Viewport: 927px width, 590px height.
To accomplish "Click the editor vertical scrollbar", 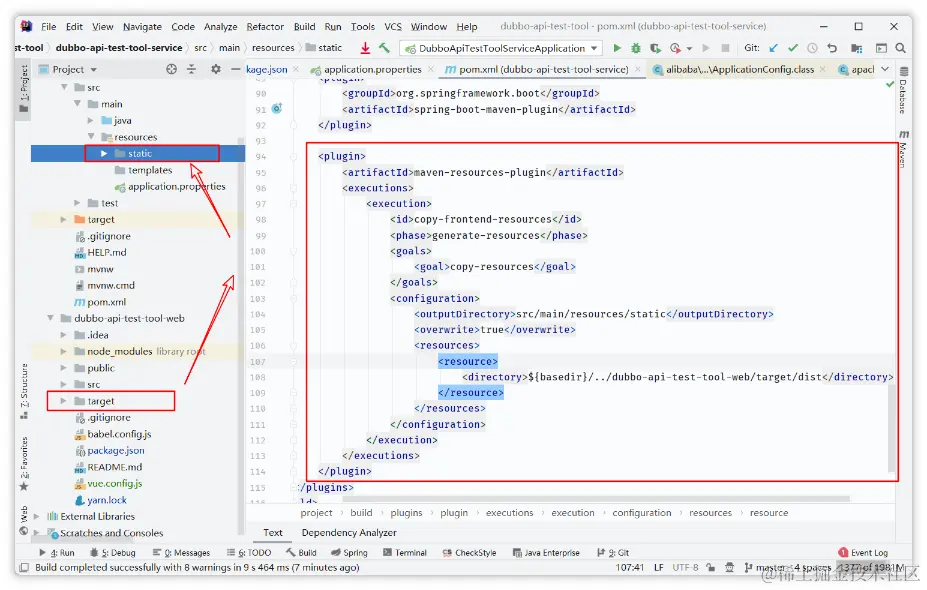I will point(892,429).
